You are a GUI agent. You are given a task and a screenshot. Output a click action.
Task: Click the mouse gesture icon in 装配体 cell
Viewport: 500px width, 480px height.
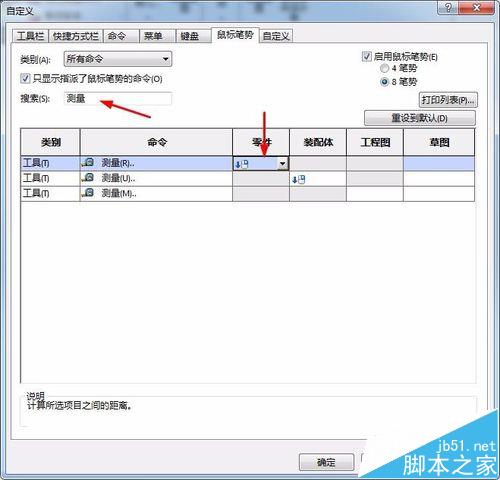(x=299, y=180)
